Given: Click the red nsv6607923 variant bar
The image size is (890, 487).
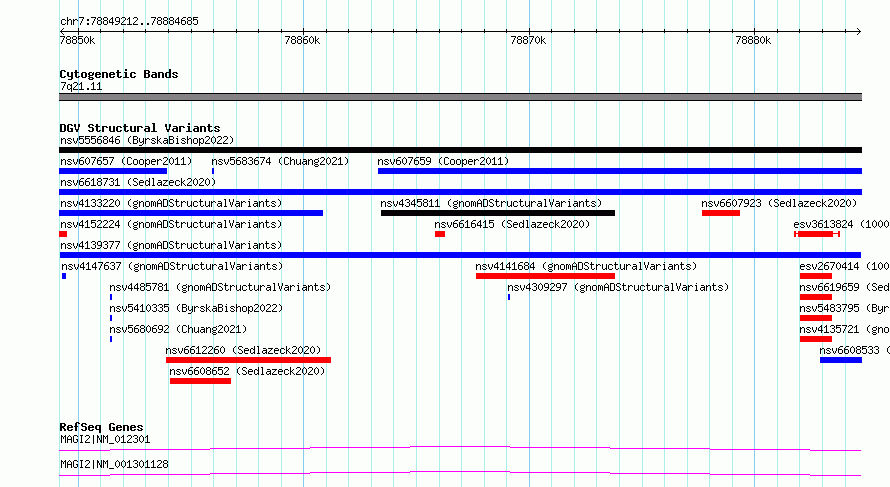Looking at the screenshot, I should 721,213.
